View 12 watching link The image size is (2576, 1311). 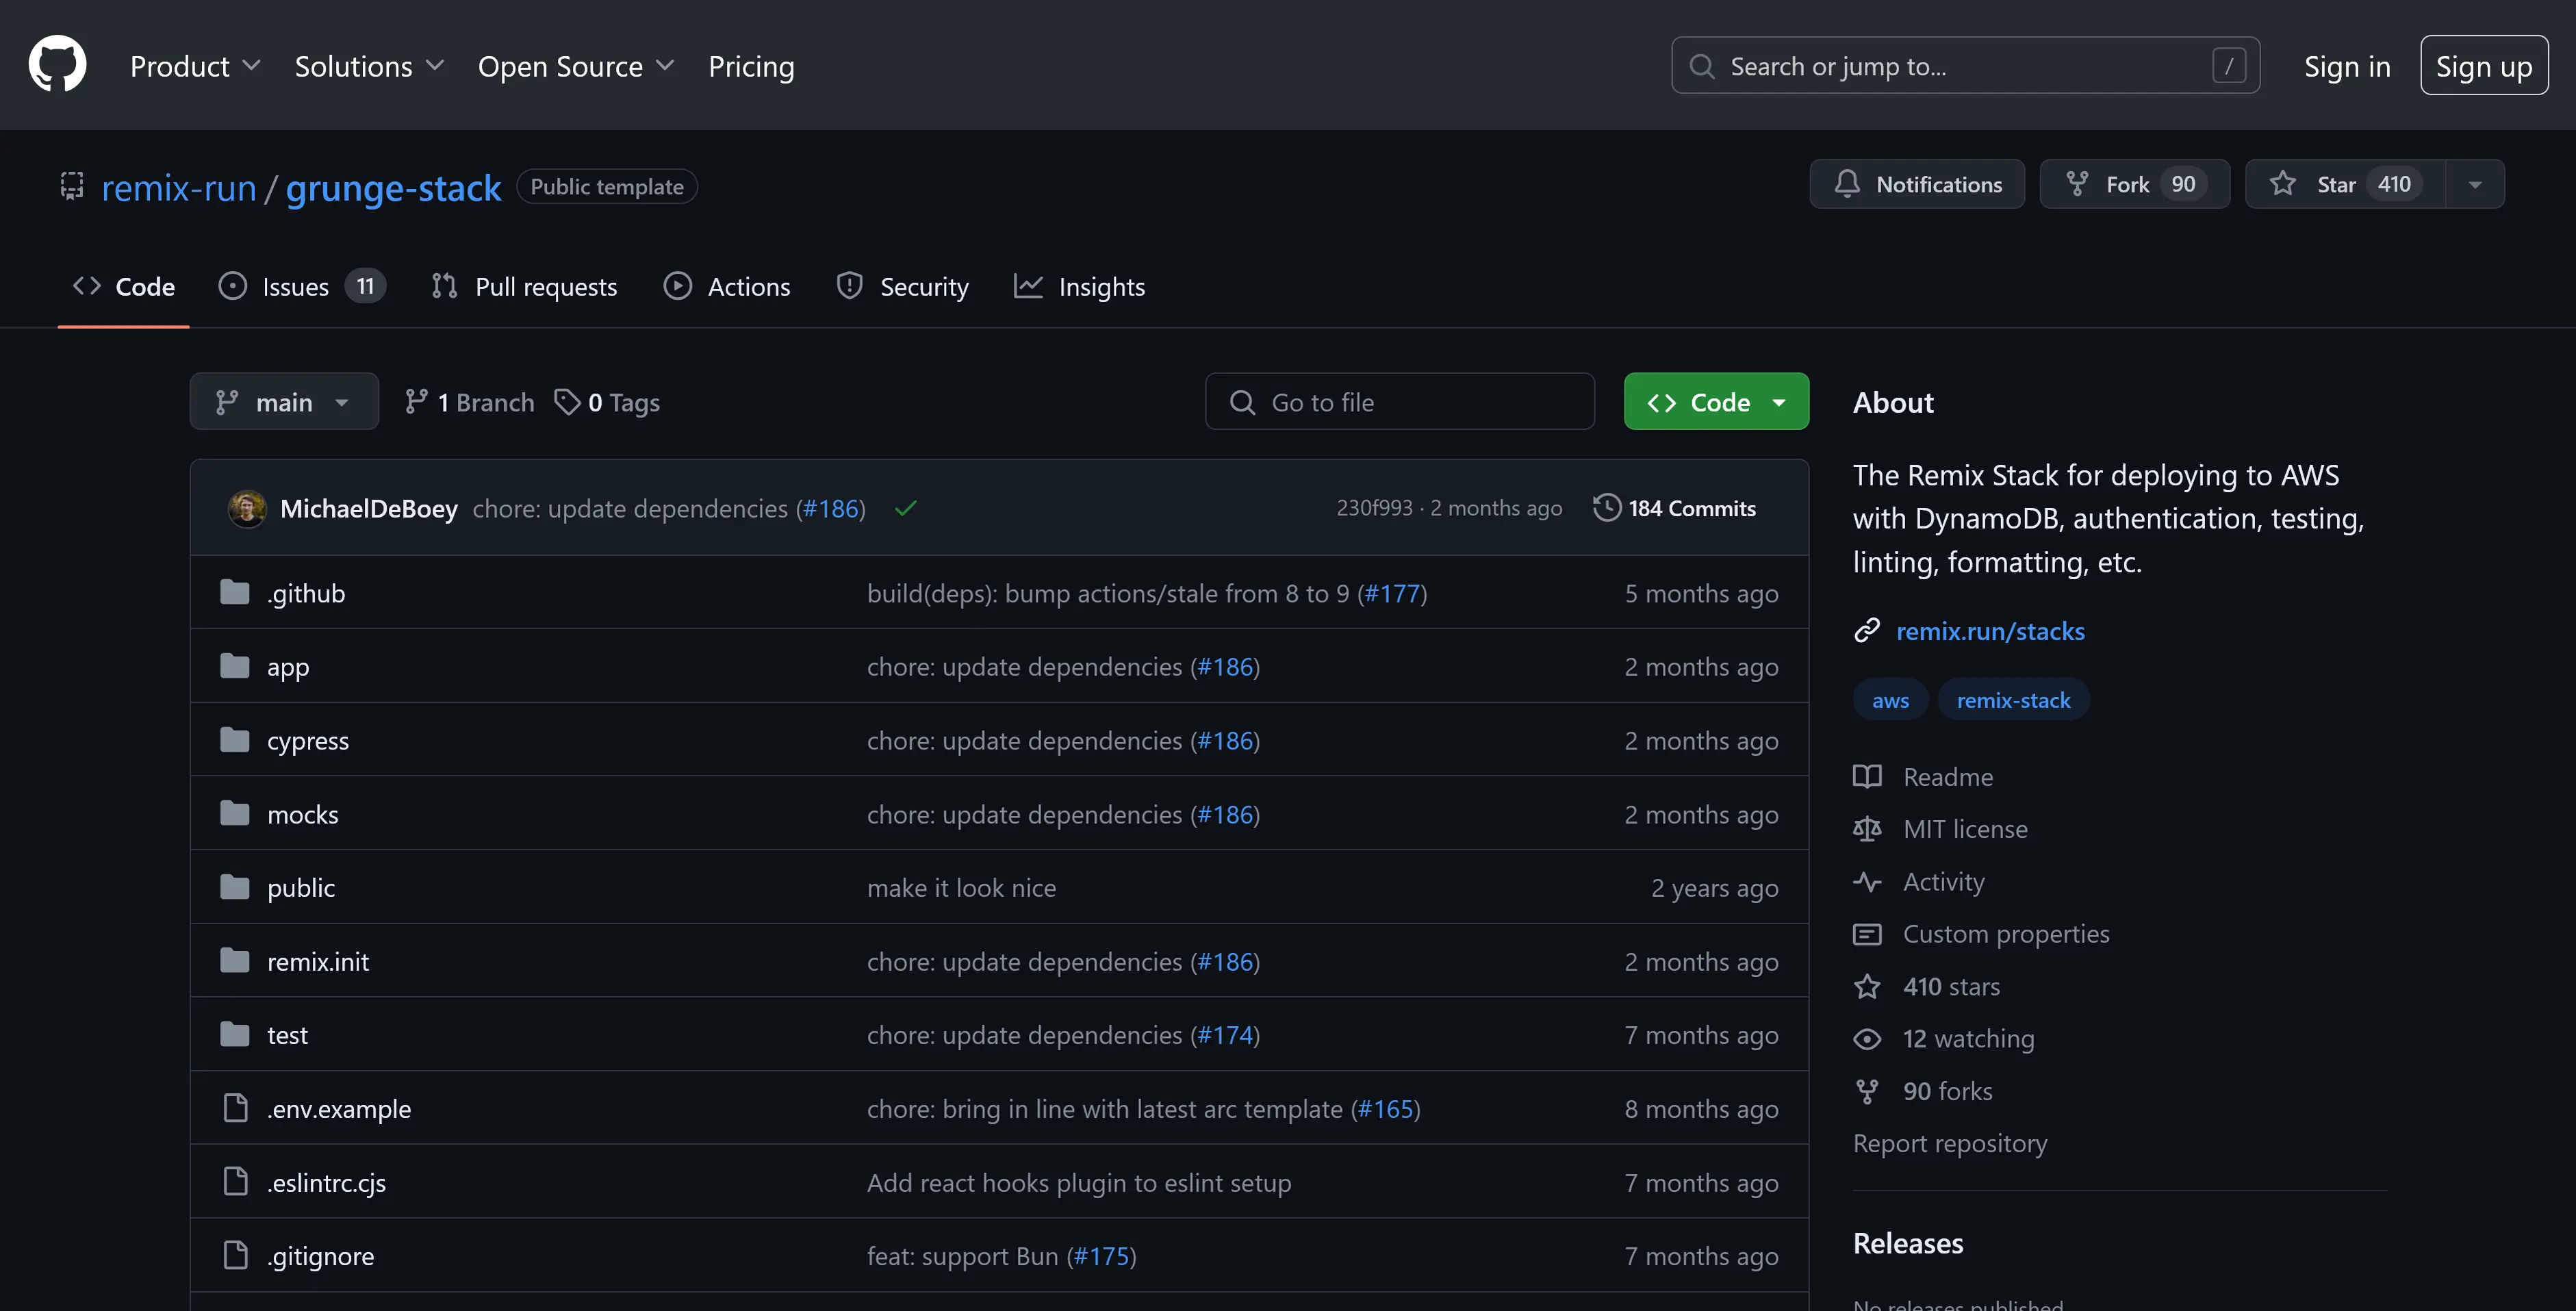[x=1944, y=1038]
